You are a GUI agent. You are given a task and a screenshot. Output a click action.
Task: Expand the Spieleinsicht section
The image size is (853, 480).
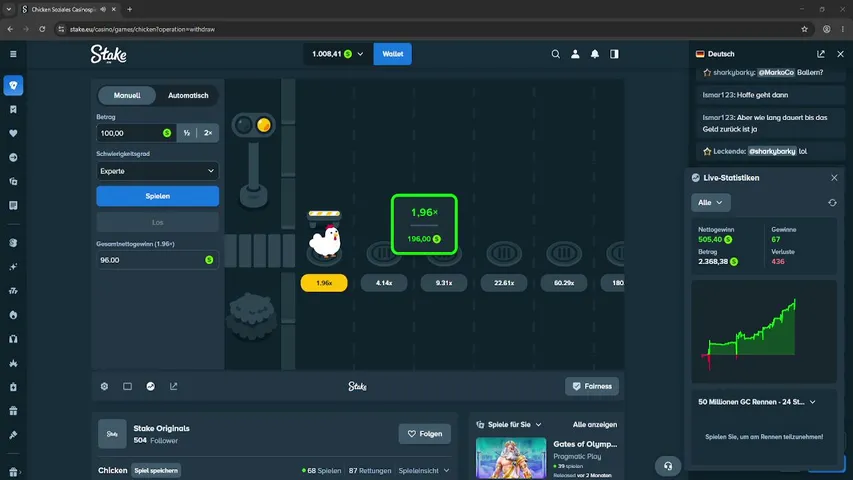point(424,471)
